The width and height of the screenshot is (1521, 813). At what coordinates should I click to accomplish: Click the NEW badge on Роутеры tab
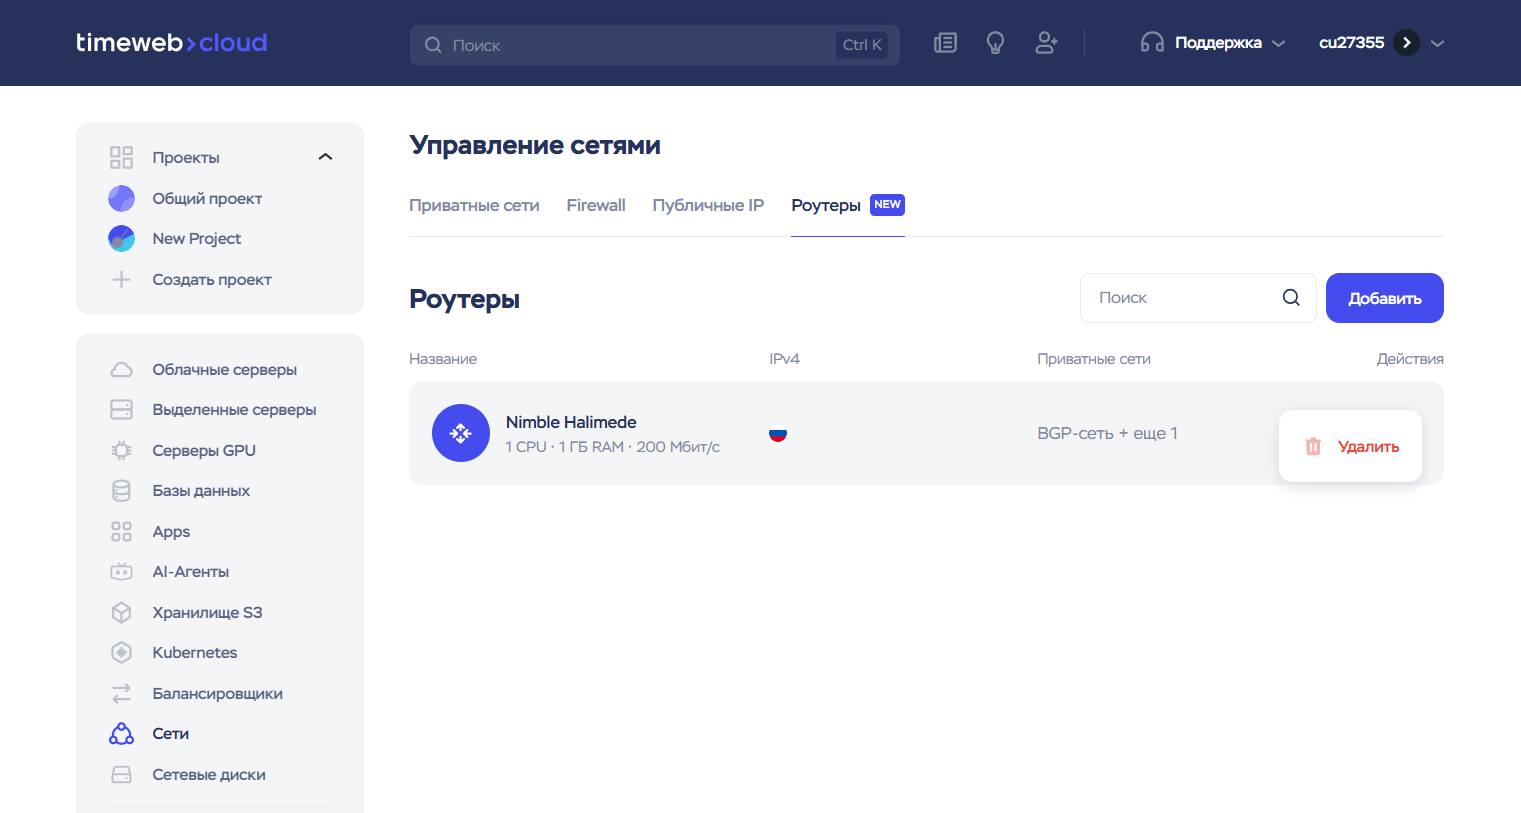(x=887, y=204)
